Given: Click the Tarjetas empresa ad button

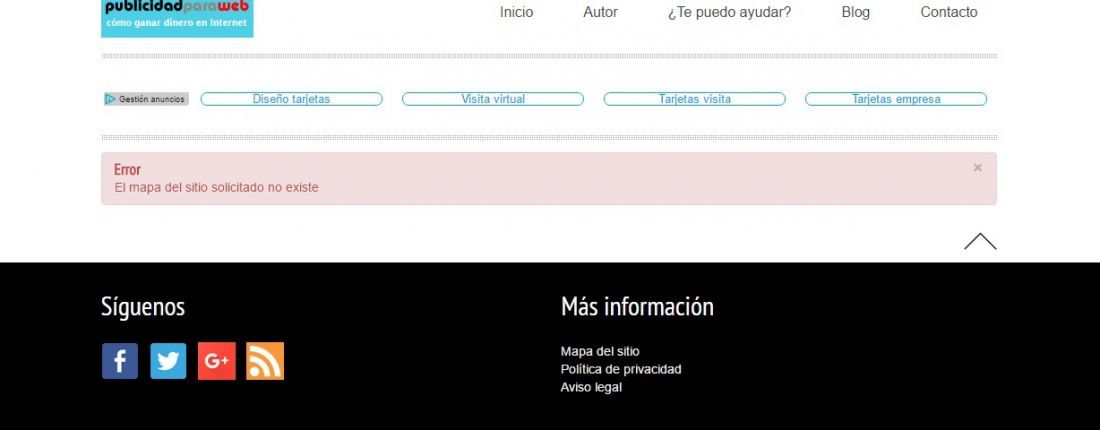Looking at the screenshot, I should [x=896, y=99].
